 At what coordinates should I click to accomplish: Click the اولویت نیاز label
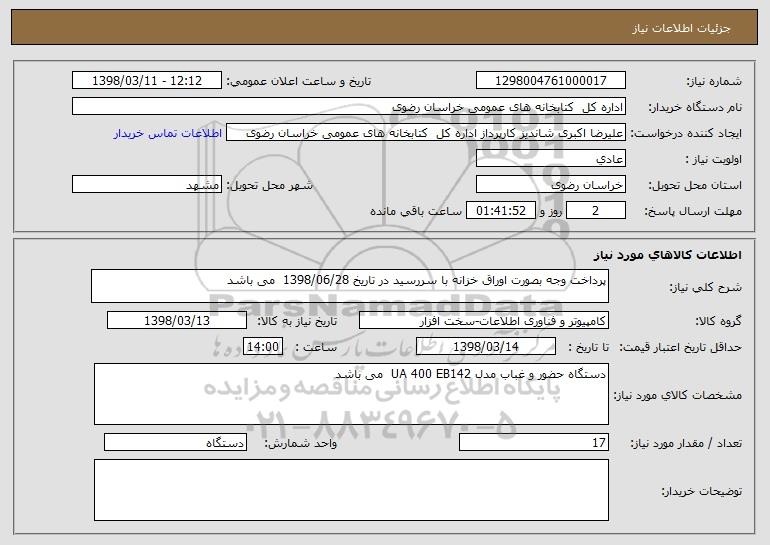click(714, 160)
